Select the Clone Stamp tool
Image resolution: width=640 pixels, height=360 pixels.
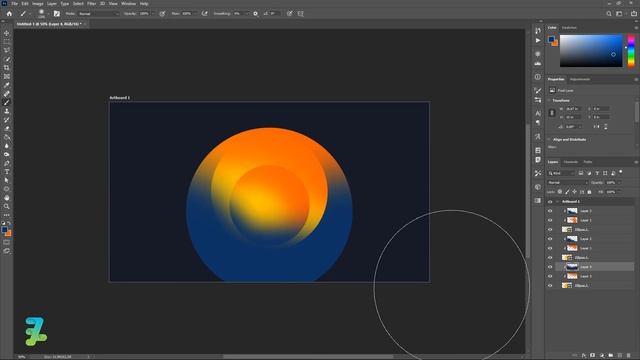(x=7, y=111)
